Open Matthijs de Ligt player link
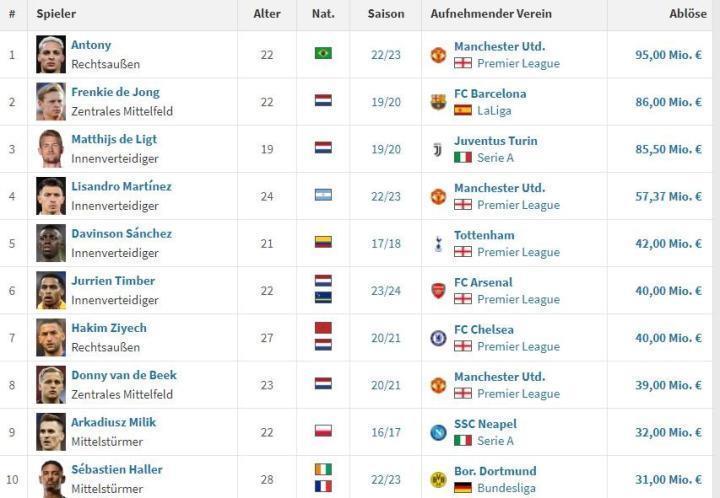The height and width of the screenshot is (498, 720). [113, 139]
